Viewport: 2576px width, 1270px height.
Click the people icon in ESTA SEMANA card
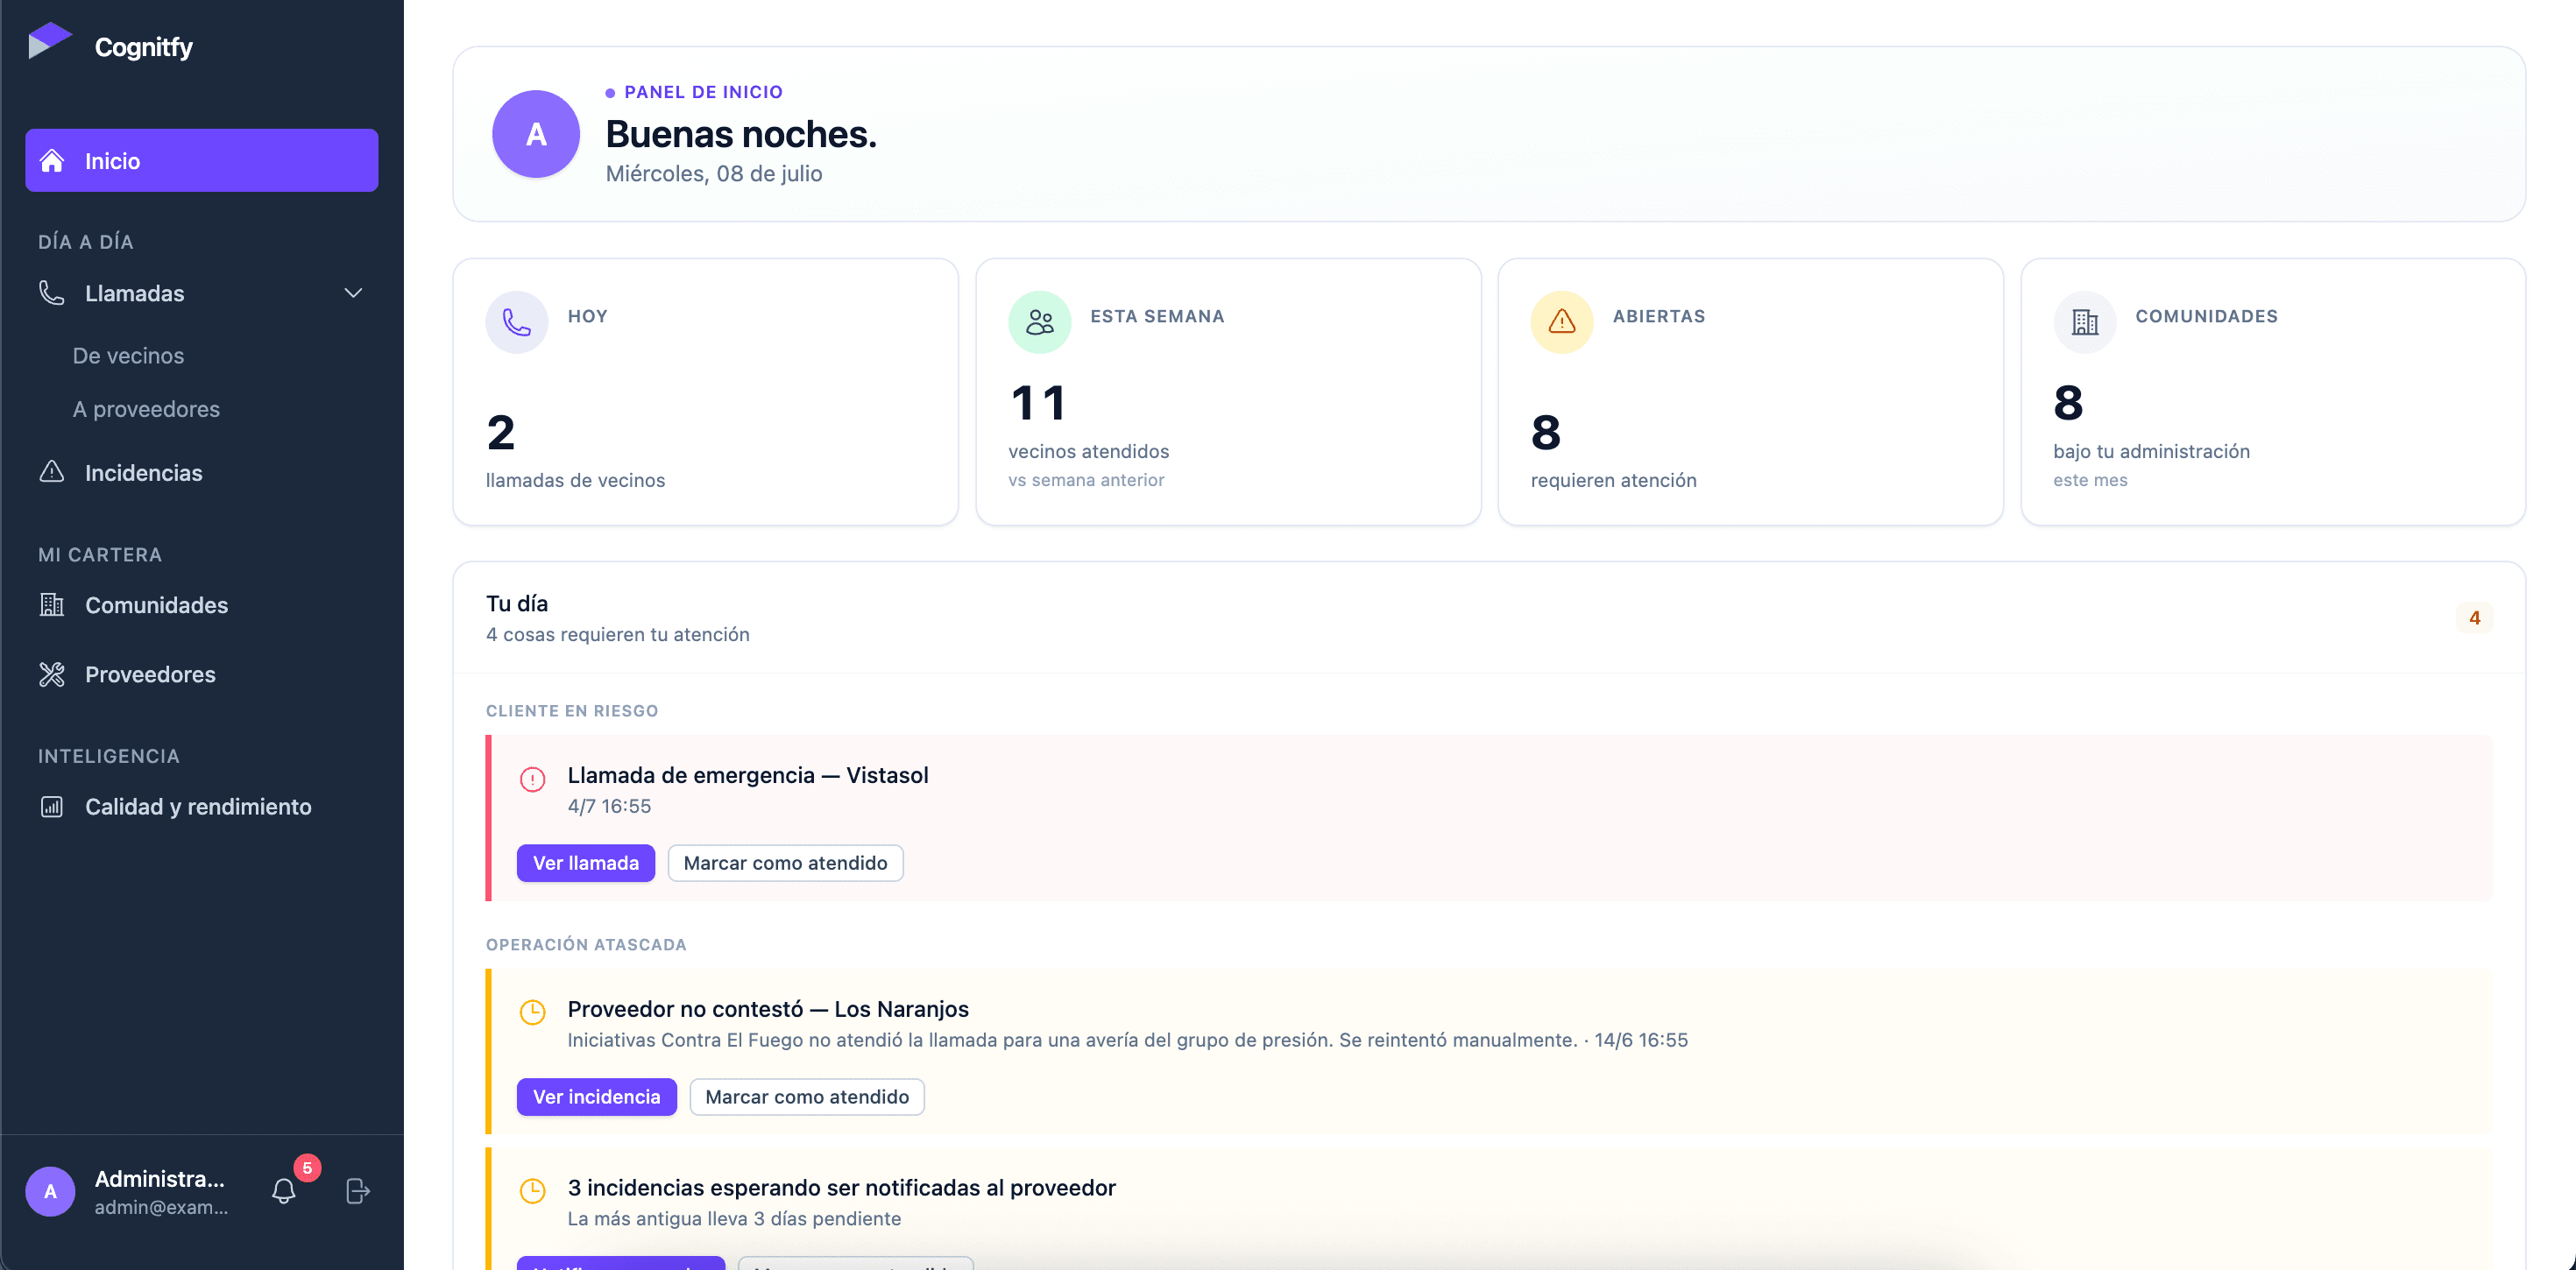(x=1040, y=322)
